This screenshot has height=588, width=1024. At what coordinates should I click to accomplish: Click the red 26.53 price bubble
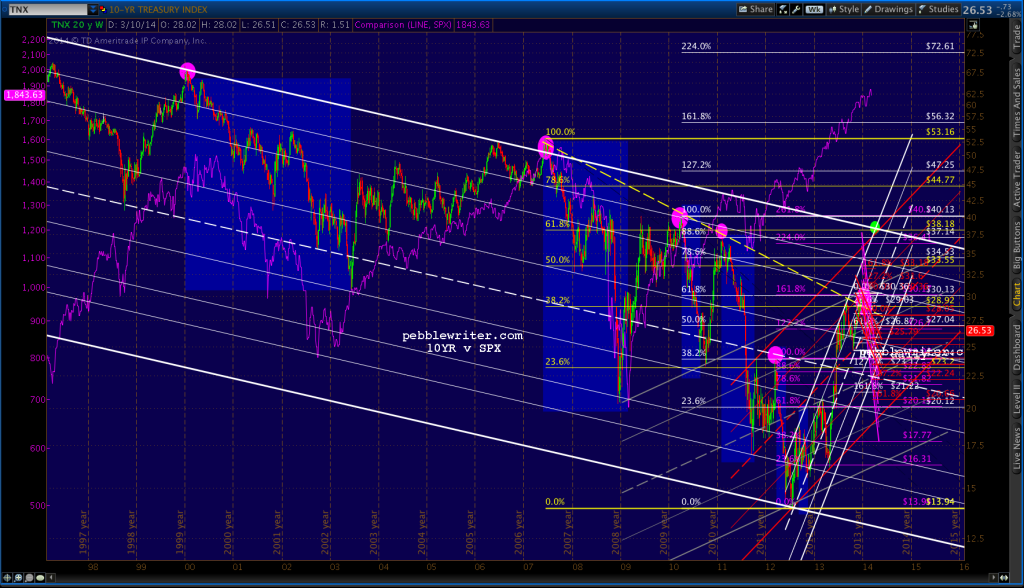point(980,331)
